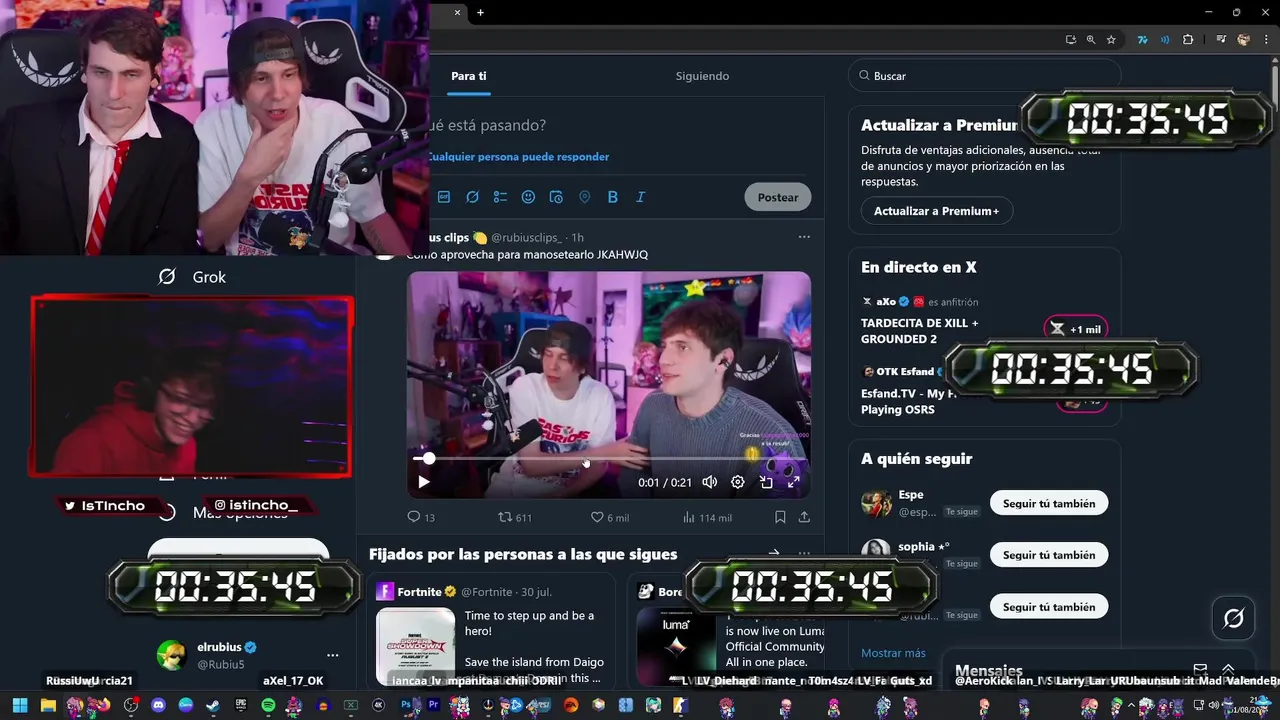Switch to the Para ti tab
Viewport: 1280px width, 720px height.
click(469, 76)
